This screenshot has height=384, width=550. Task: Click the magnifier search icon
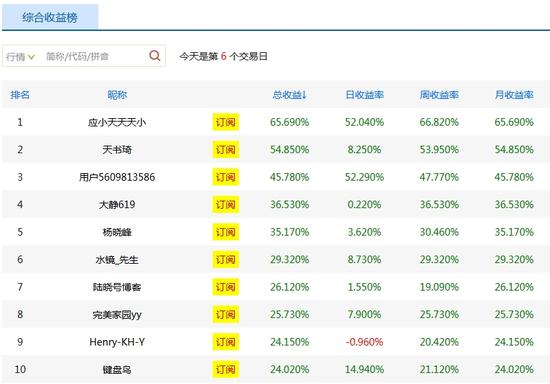pyautogui.click(x=155, y=55)
